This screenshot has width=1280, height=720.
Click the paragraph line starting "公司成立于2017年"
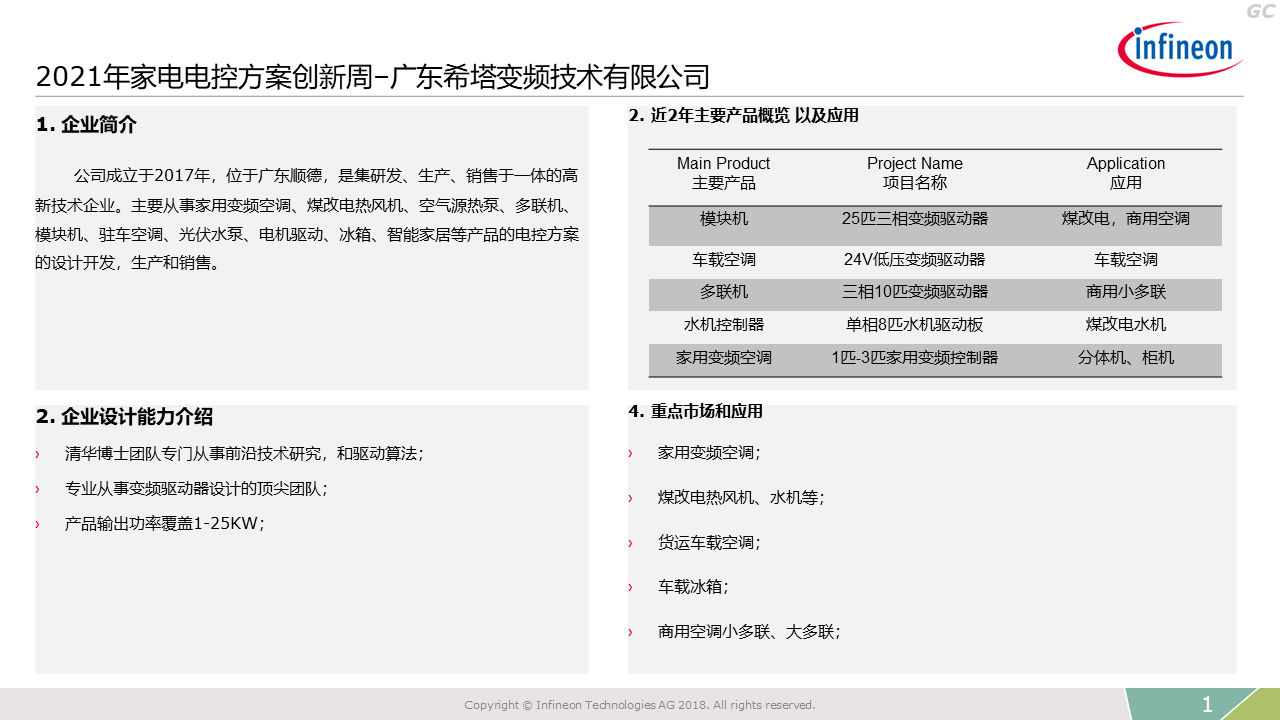coord(326,176)
